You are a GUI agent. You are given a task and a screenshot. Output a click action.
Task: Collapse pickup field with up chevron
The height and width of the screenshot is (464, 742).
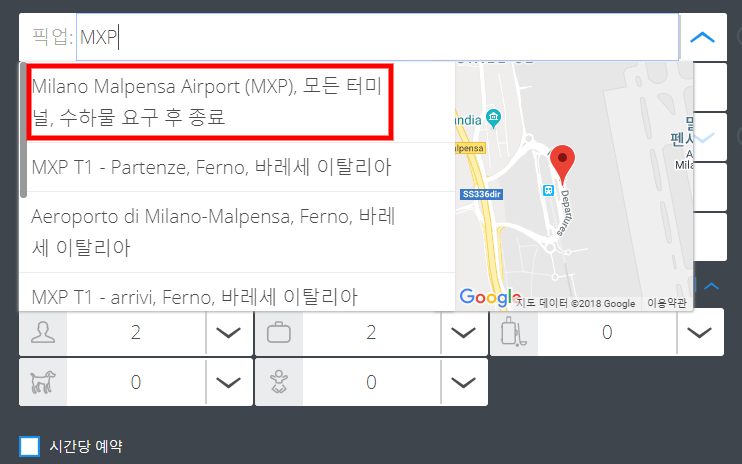coord(703,38)
